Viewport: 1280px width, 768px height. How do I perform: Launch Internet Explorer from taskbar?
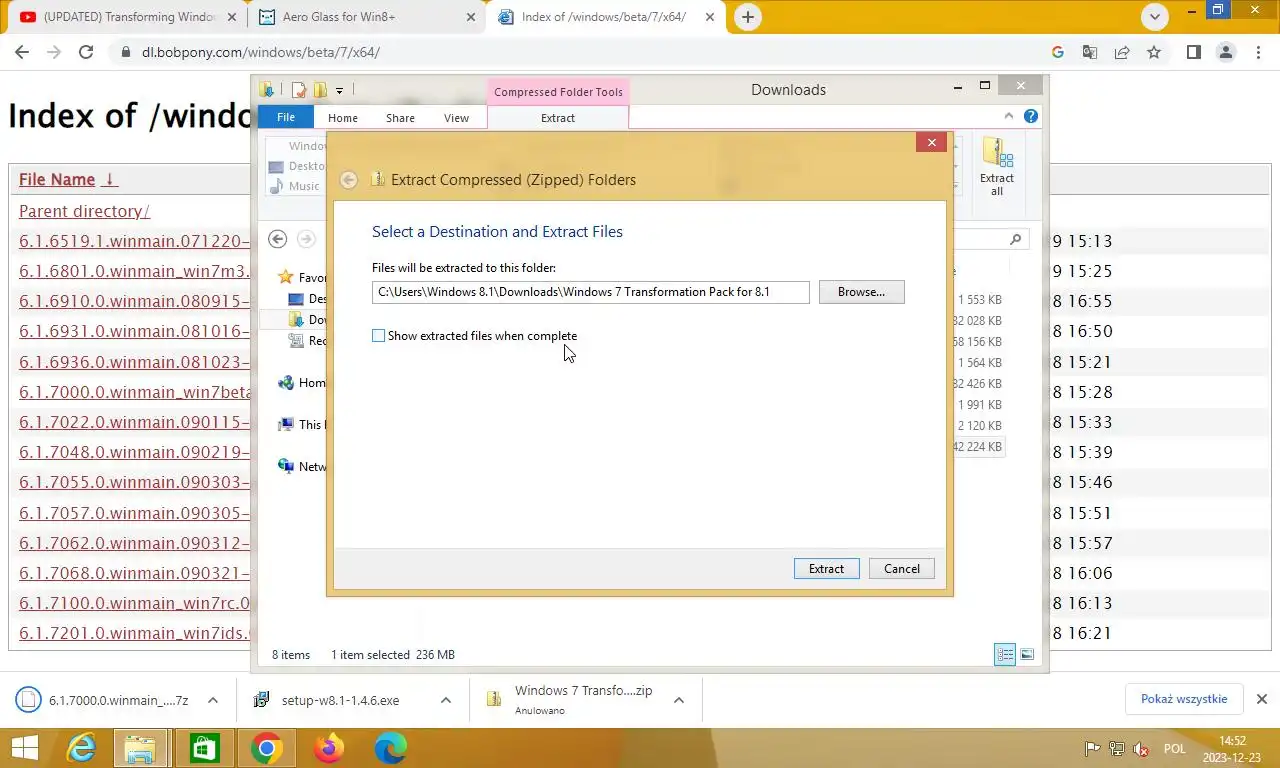coord(81,748)
